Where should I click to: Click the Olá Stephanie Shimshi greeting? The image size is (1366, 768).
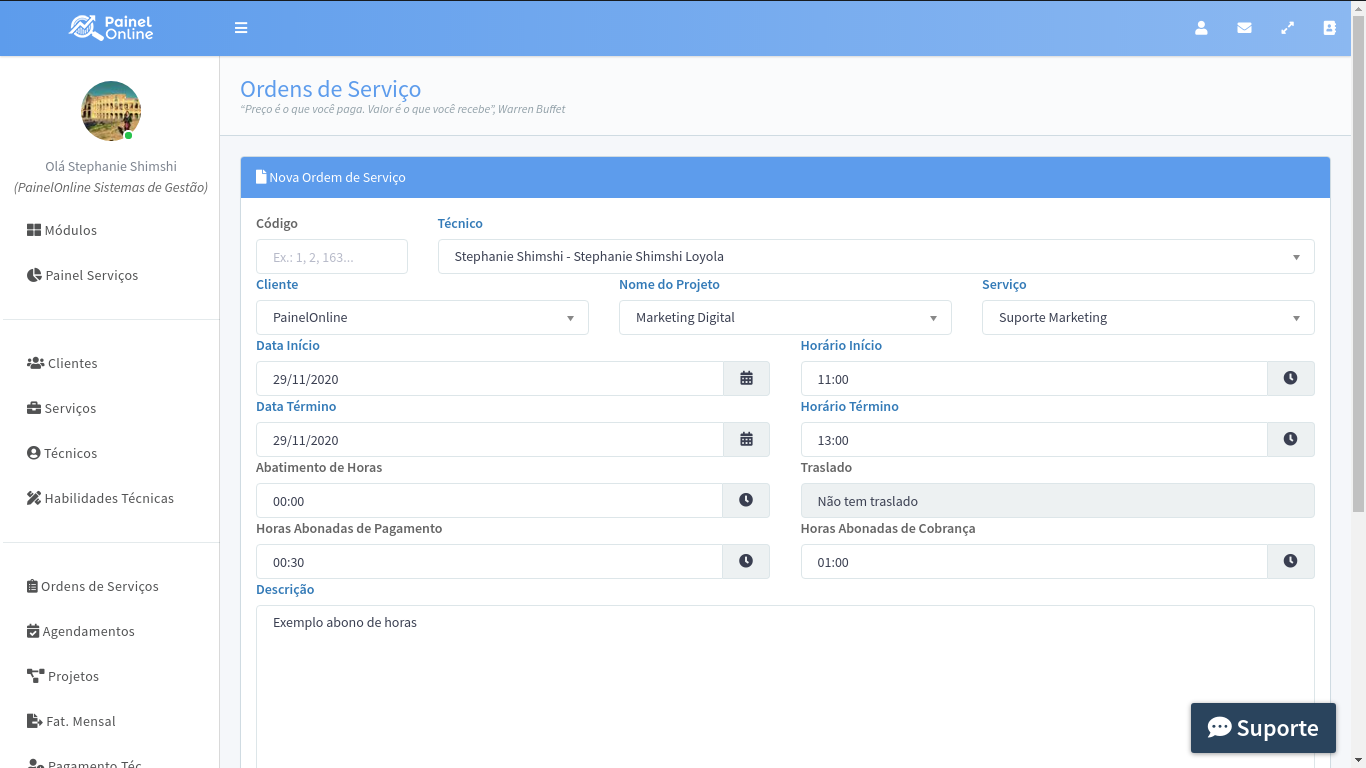(111, 166)
